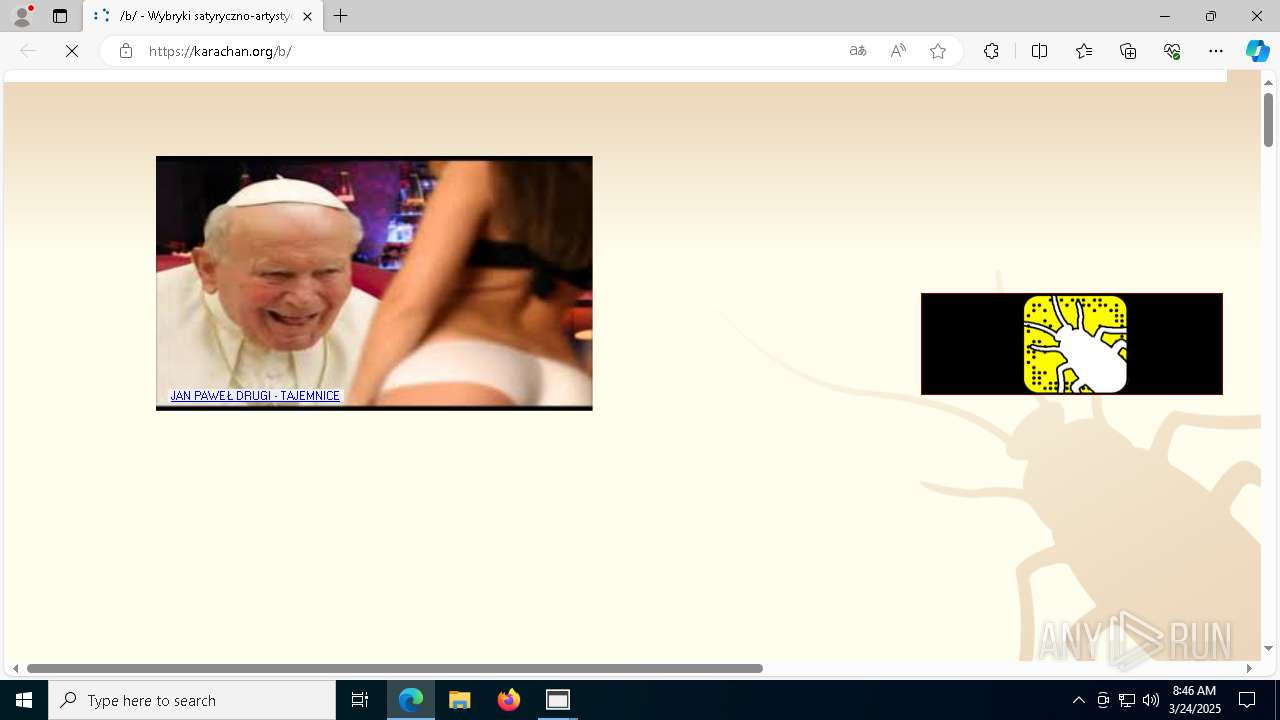Open a new tab with plus button
This screenshot has width=1280, height=720.
341,16
